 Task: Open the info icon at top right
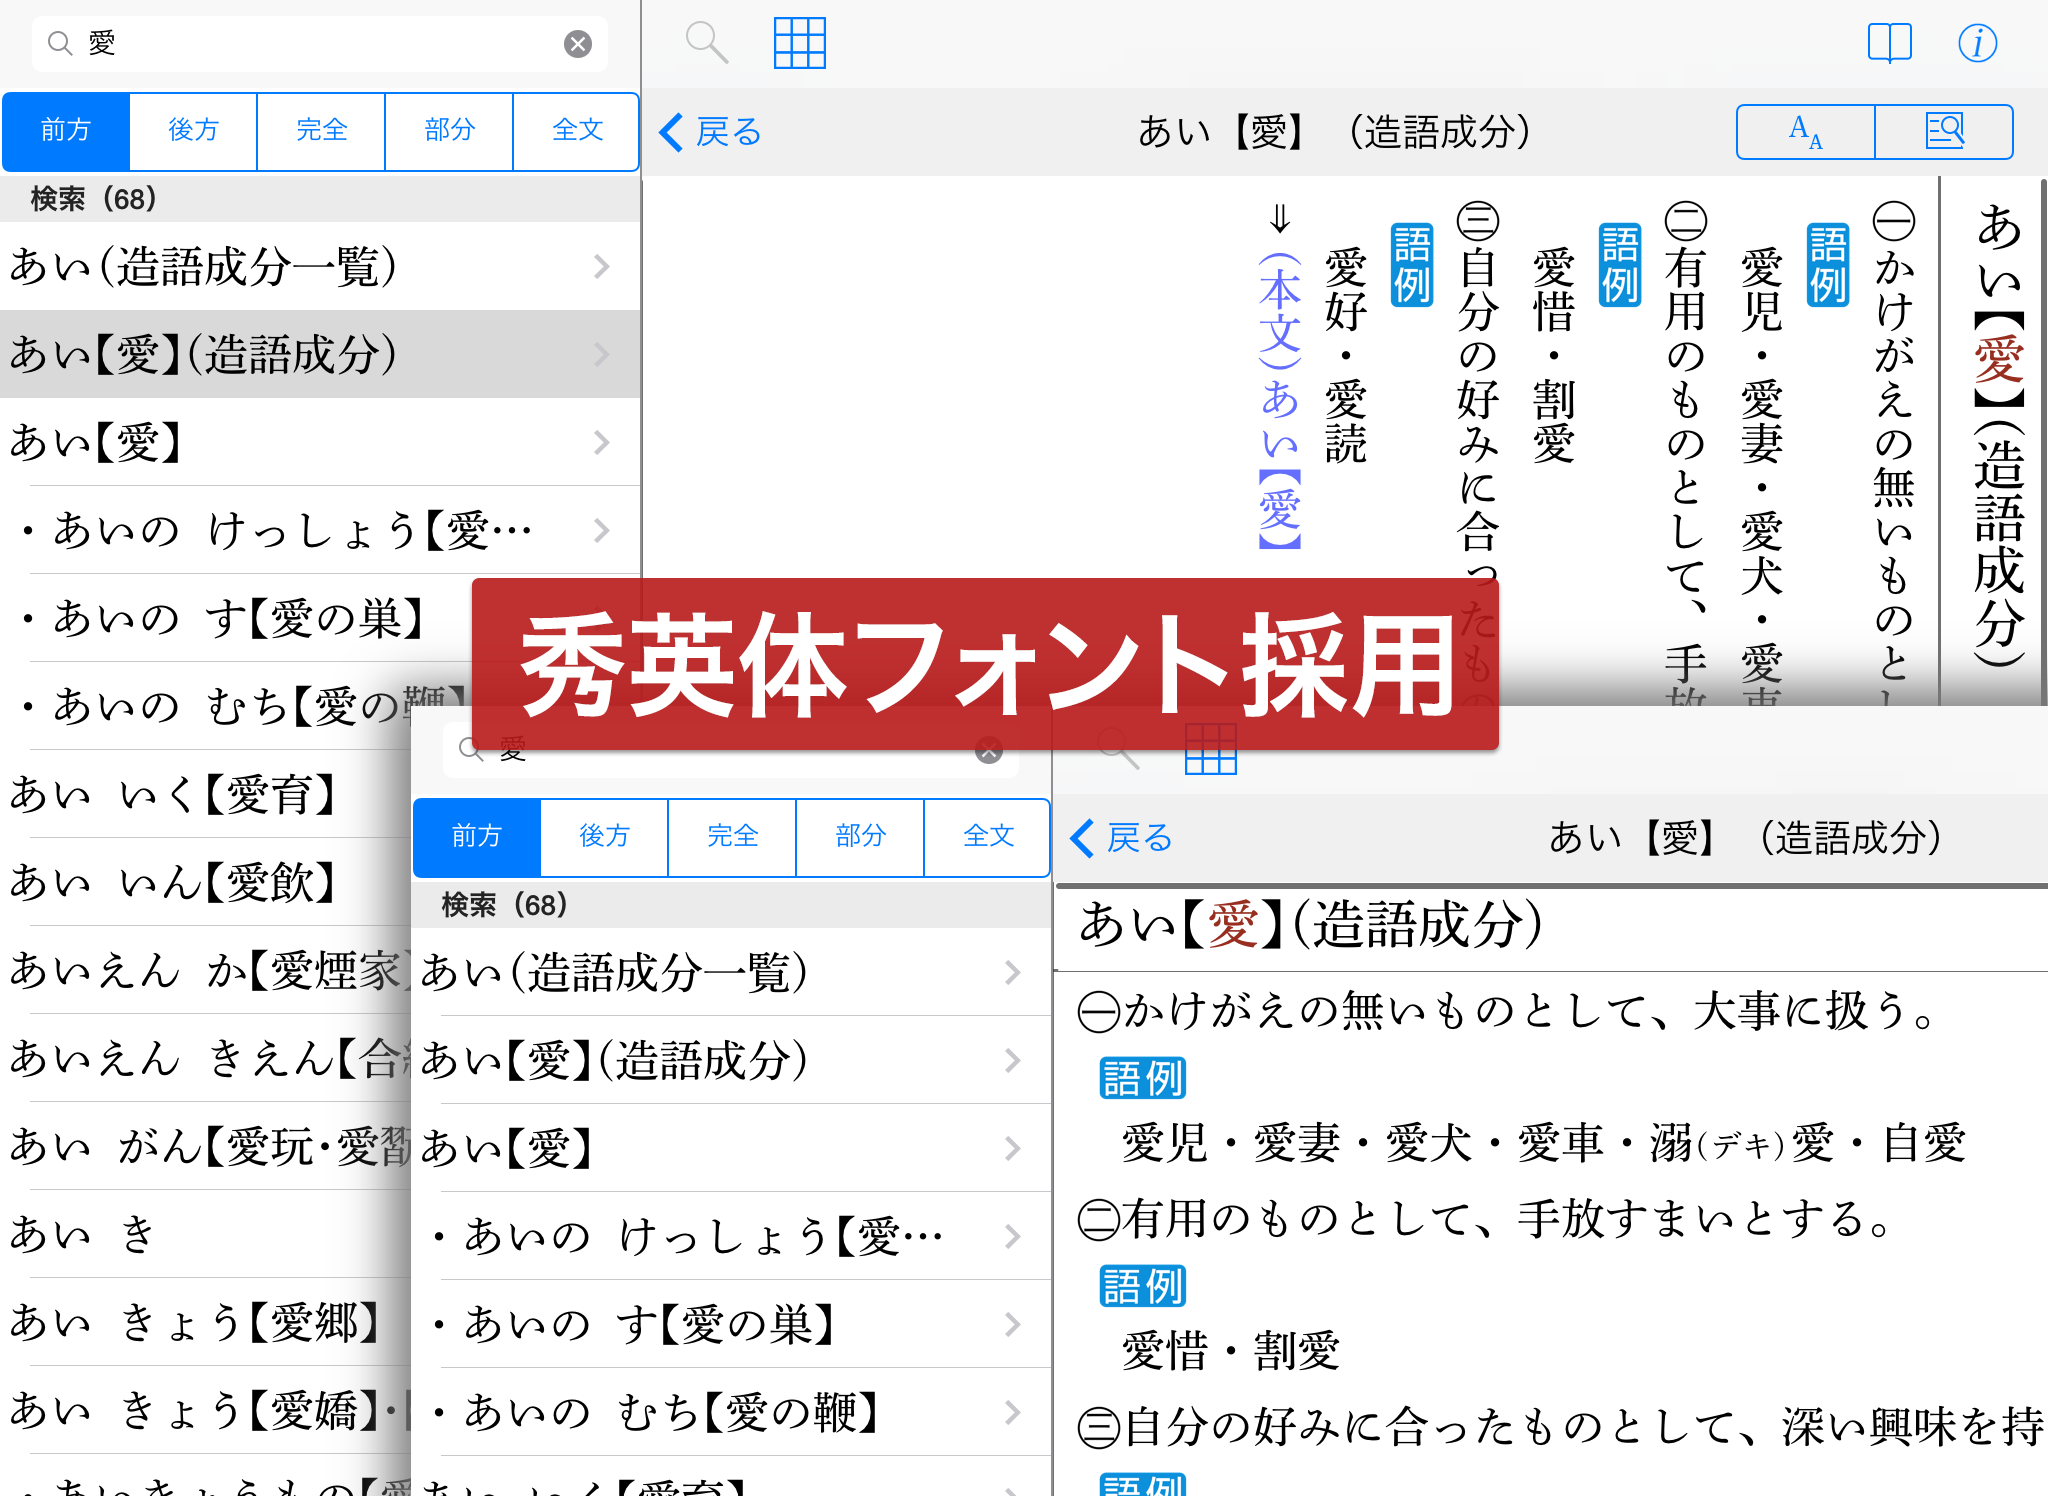(1977, 43)
